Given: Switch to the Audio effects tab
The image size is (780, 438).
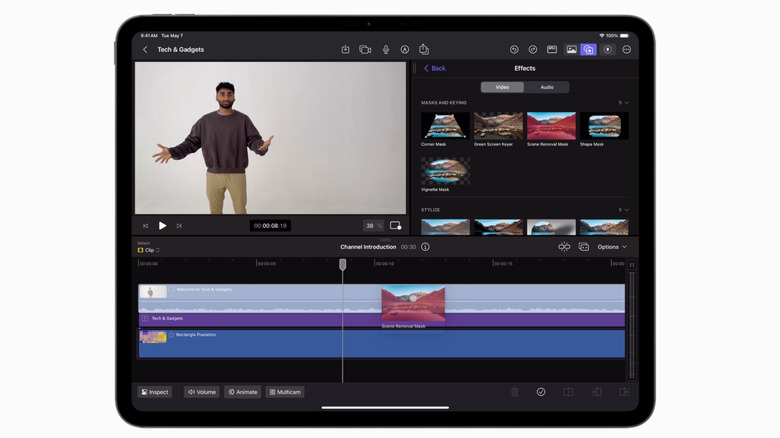Looking at the screenshot, I should (547, 87).
